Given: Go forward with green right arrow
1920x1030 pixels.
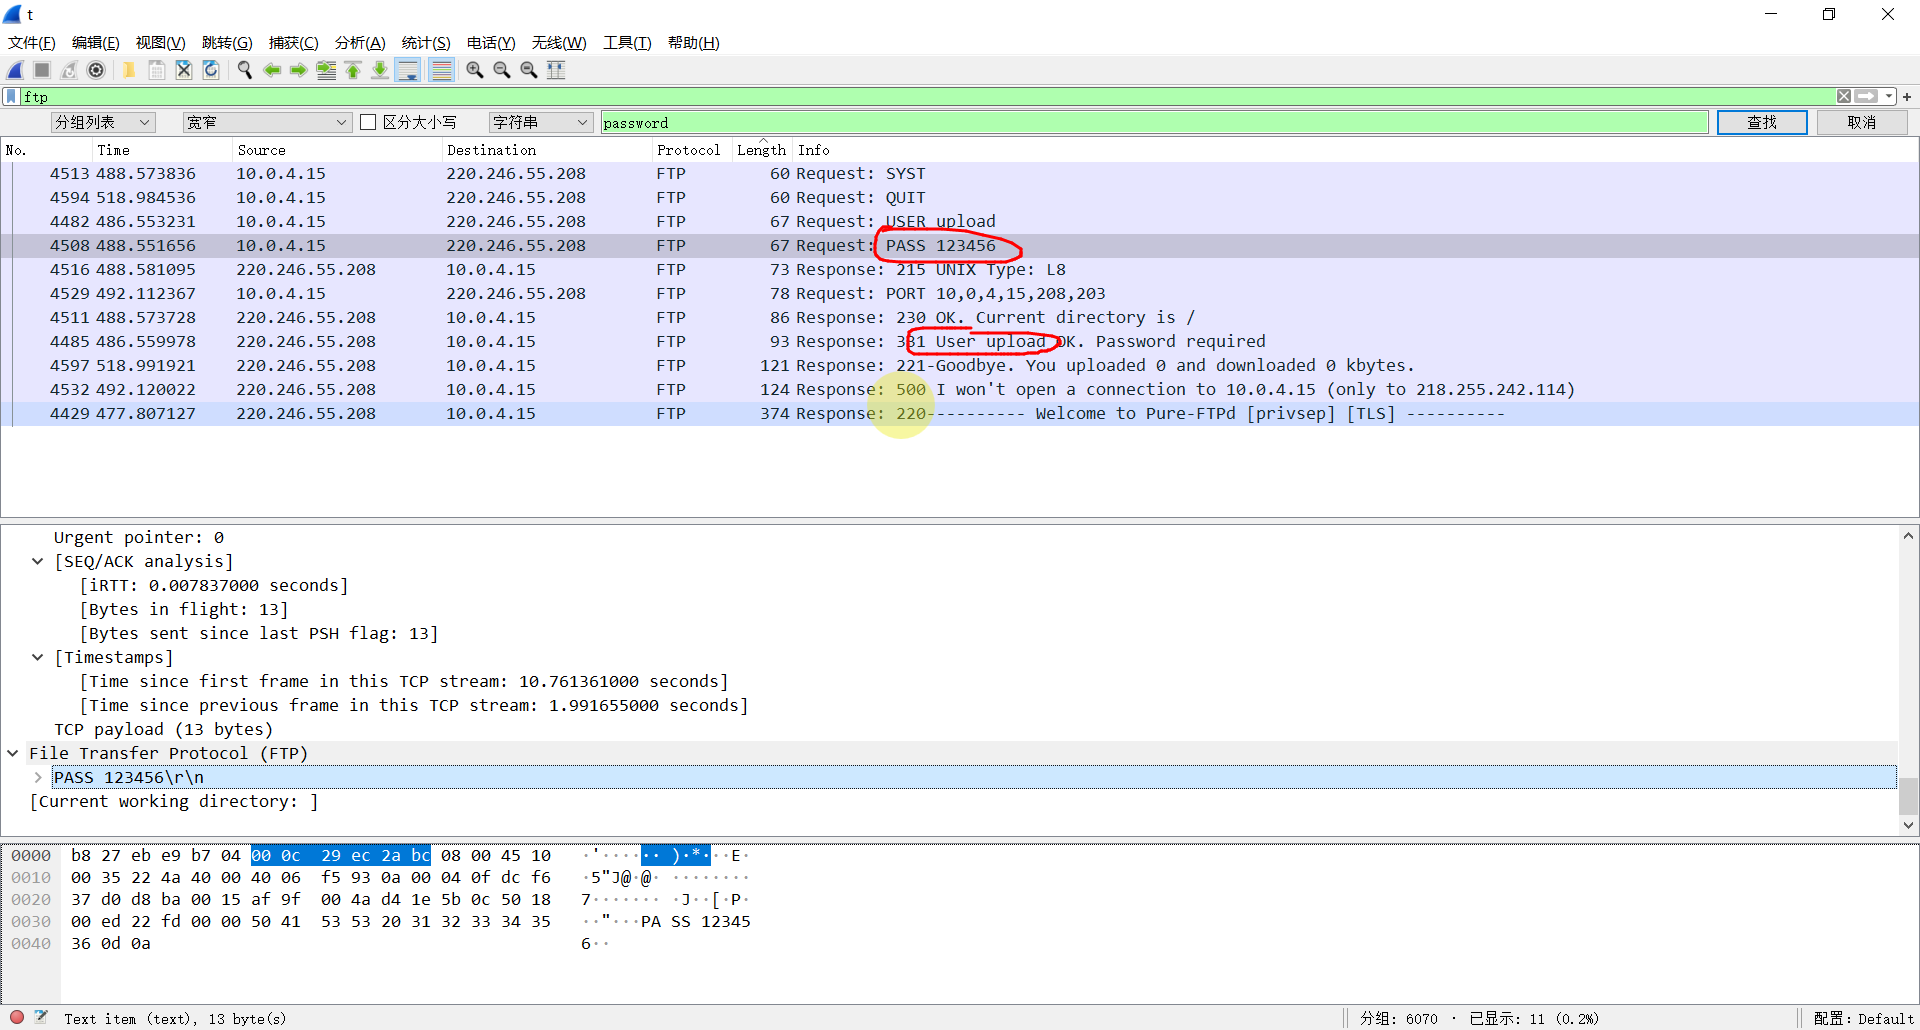Looking at the screenshot, I should [299, 70].
